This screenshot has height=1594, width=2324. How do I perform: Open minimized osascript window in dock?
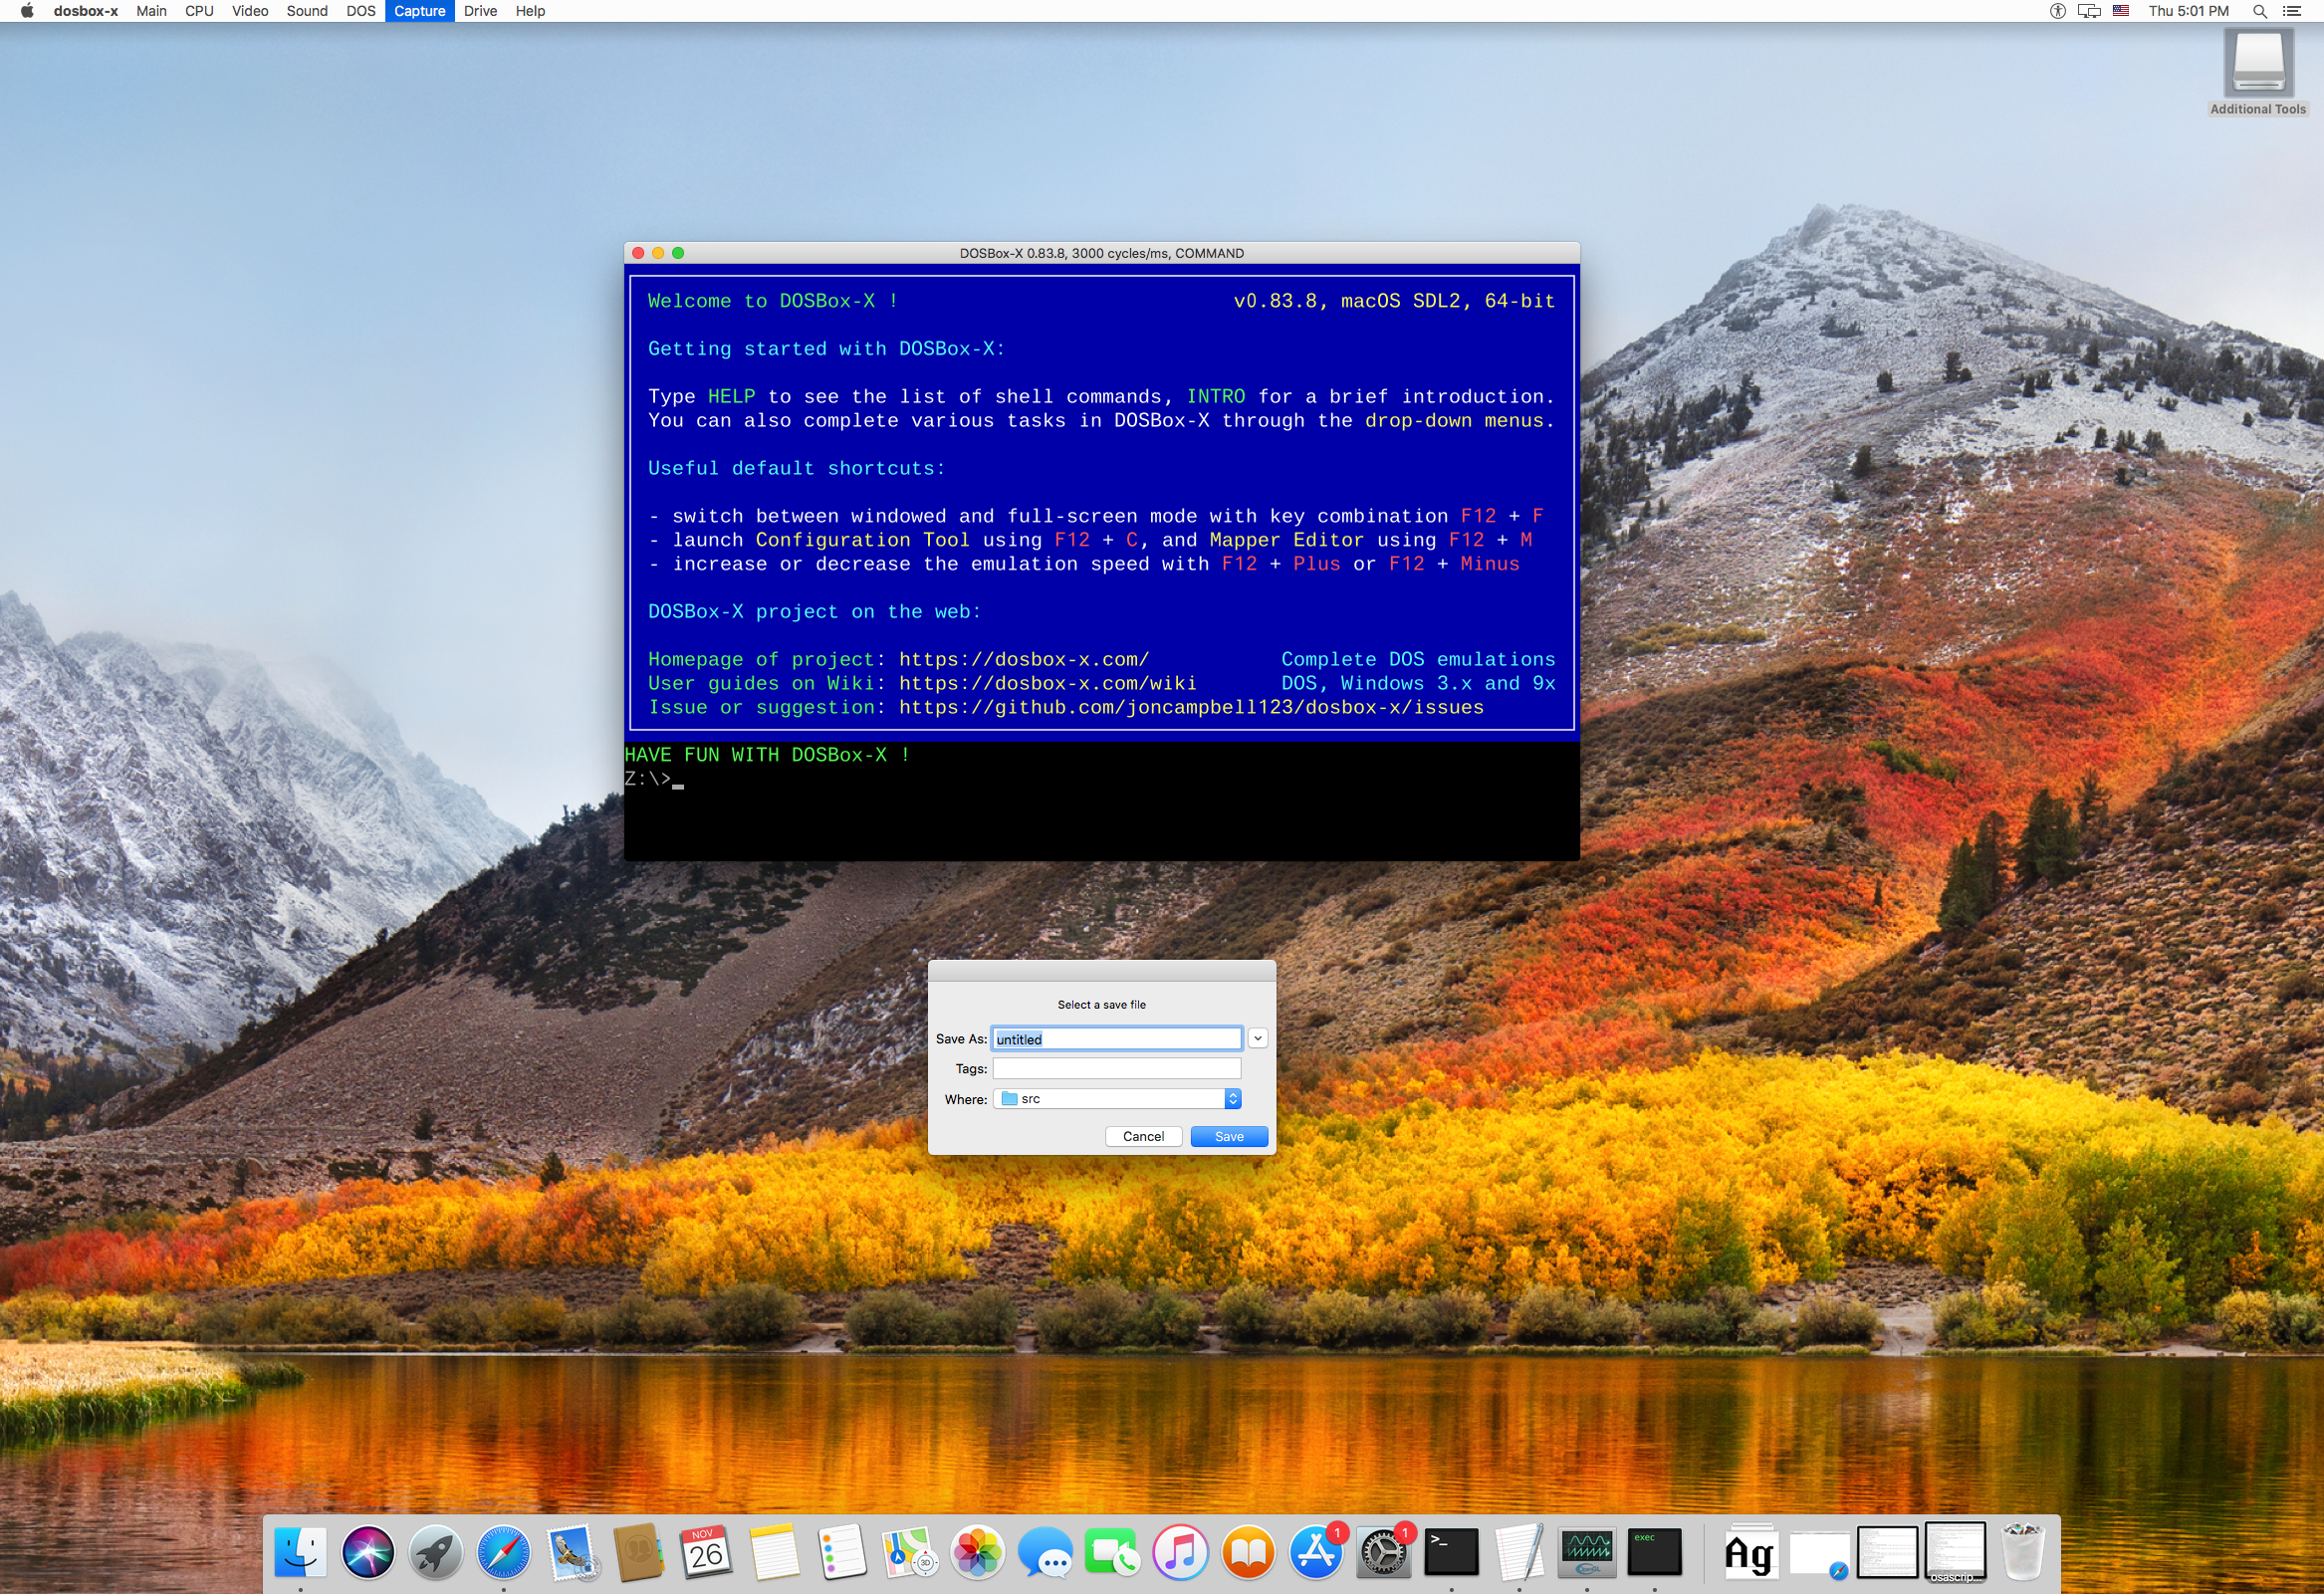tap(1955, 1553)
